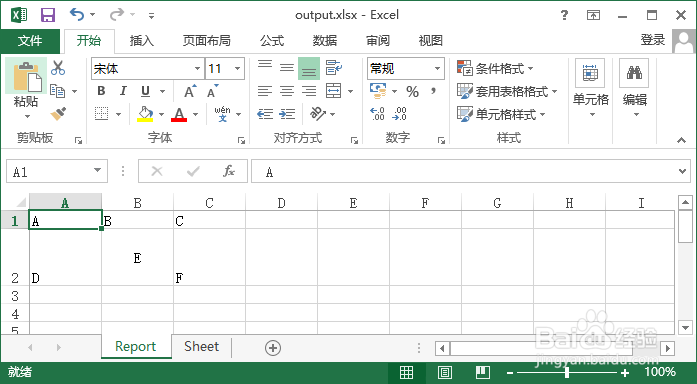Expand the Name Box dropdown arrow

click(x=97, y=171)
